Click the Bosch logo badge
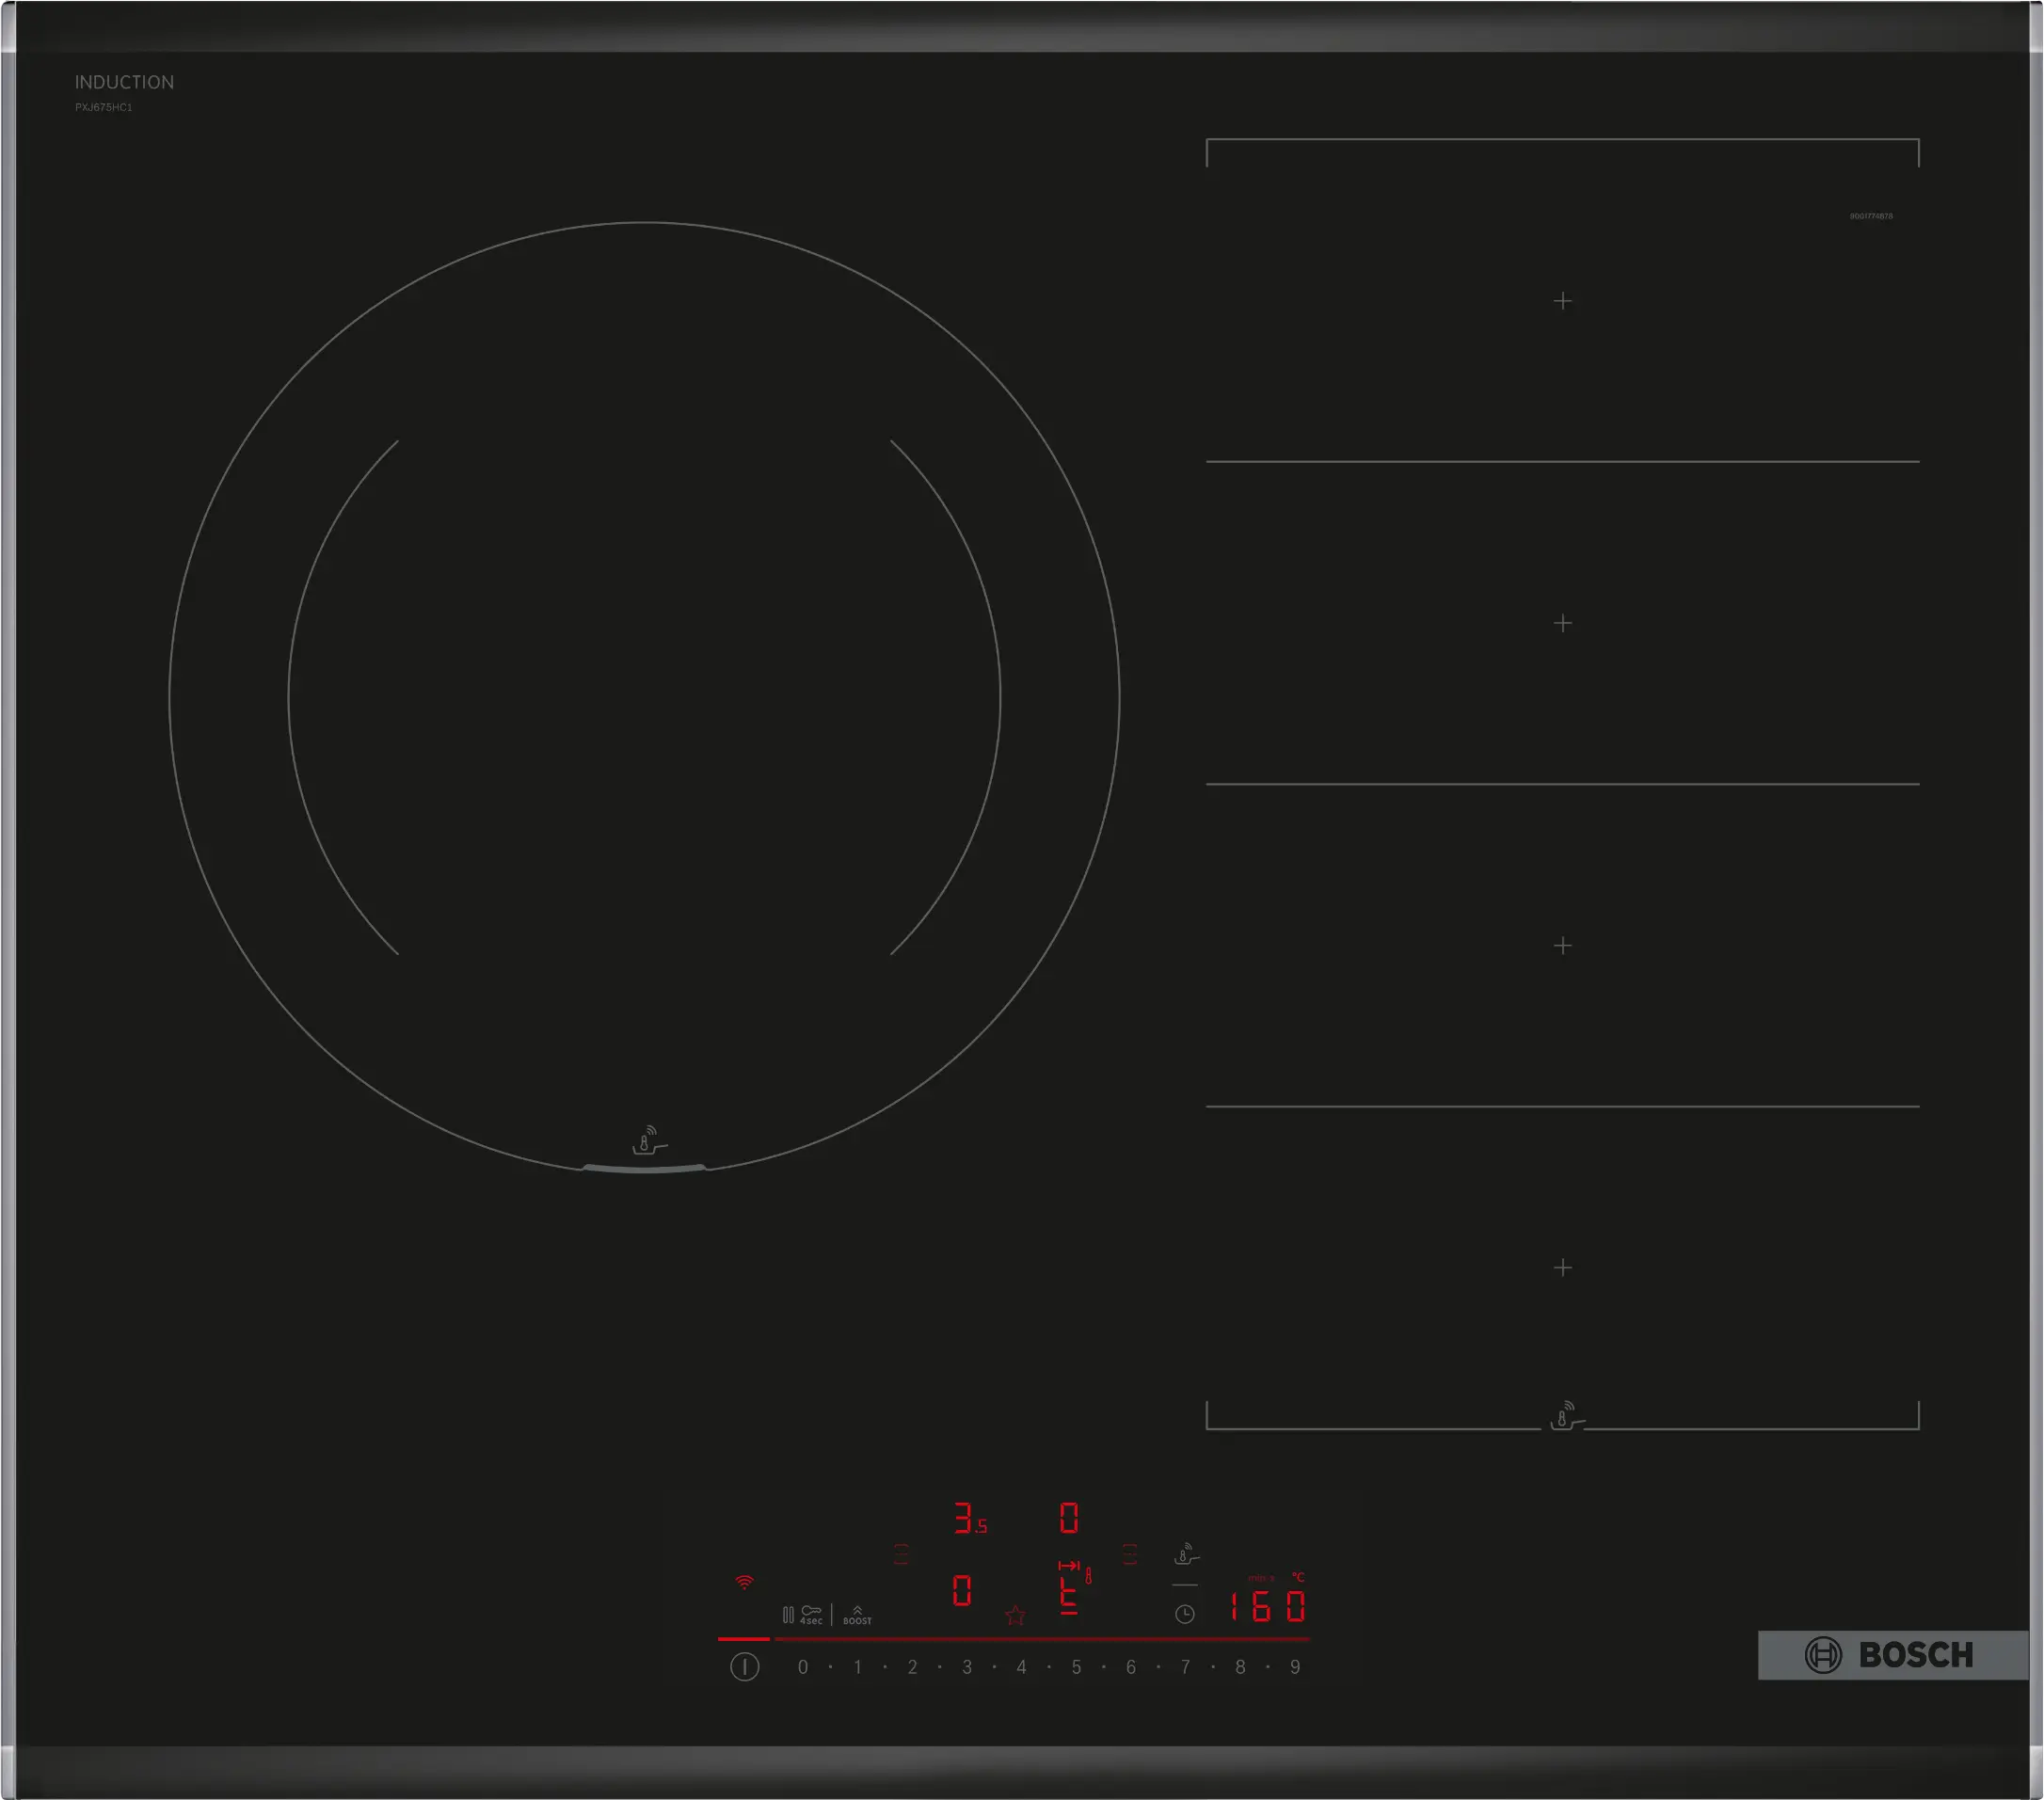Viewport: 2044px width, 1800px height. click(1892, 1655)
